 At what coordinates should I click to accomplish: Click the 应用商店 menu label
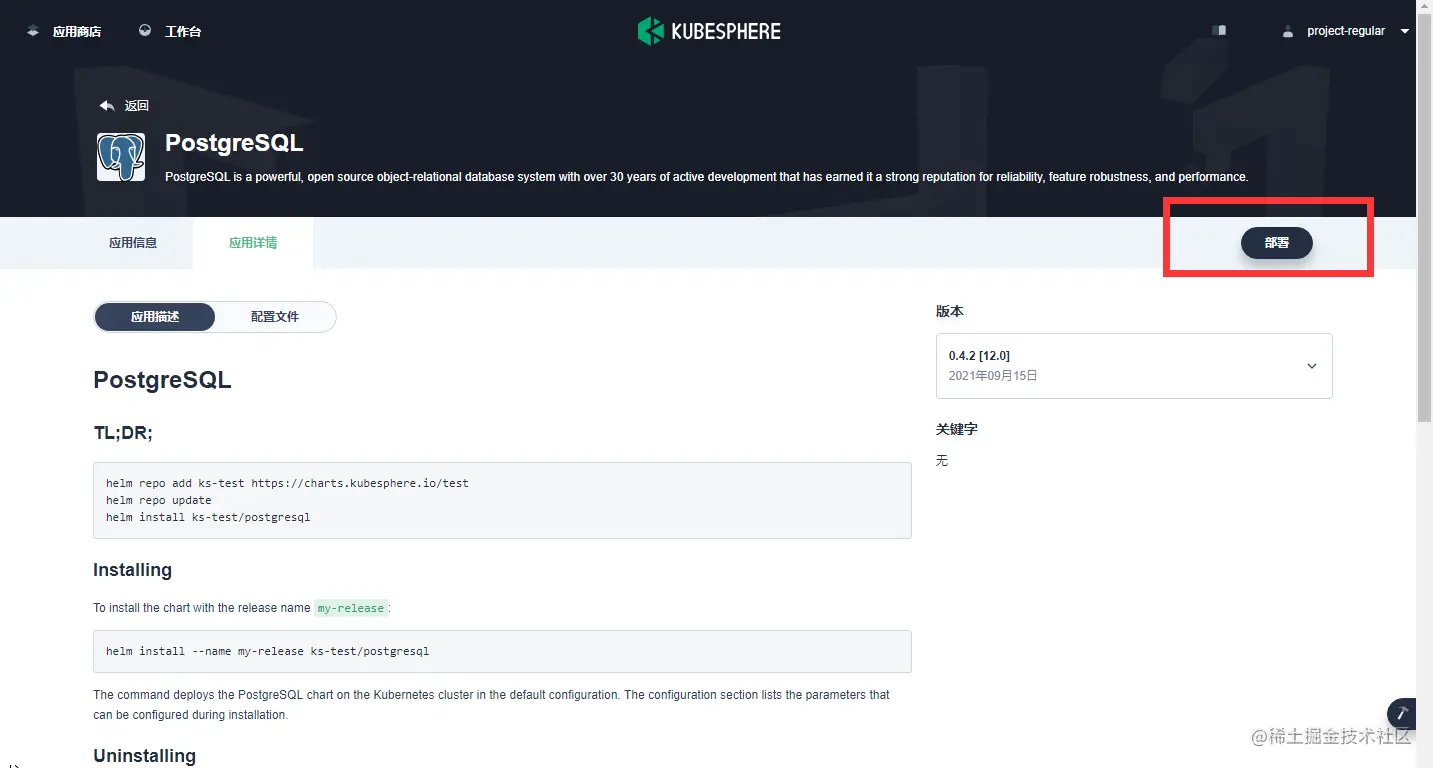[77, 32]
